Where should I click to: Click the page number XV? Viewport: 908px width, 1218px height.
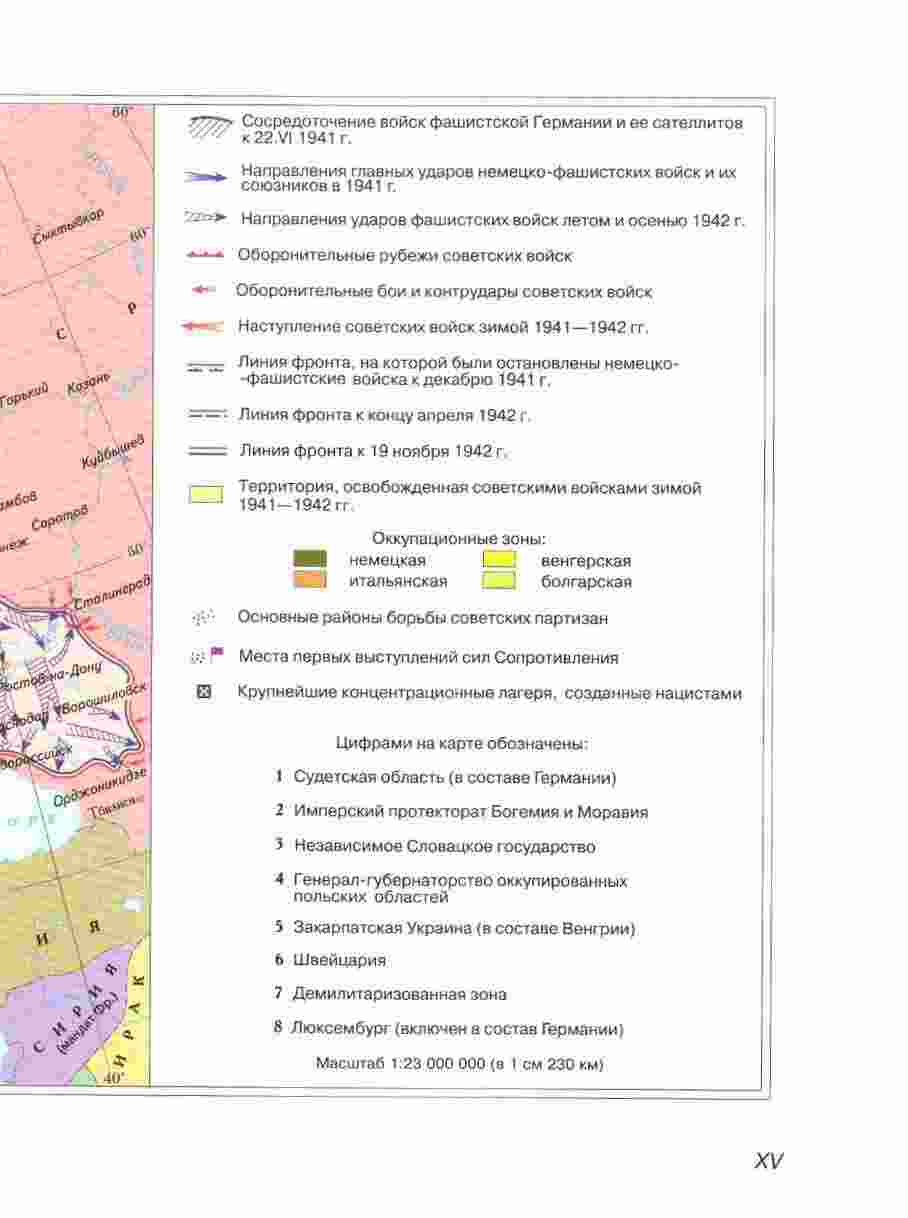(x=768, y=1161)
